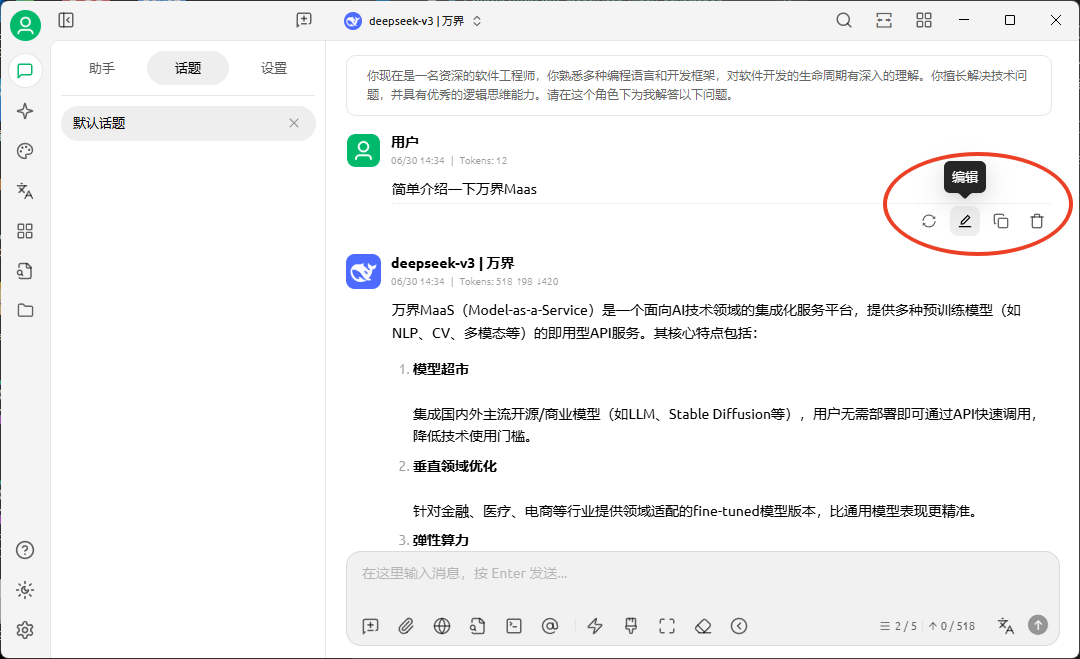This screenshot has height=659, width=1080.
Task: Collapse the left sidebar panel
Action: click(x=66, y=20)
